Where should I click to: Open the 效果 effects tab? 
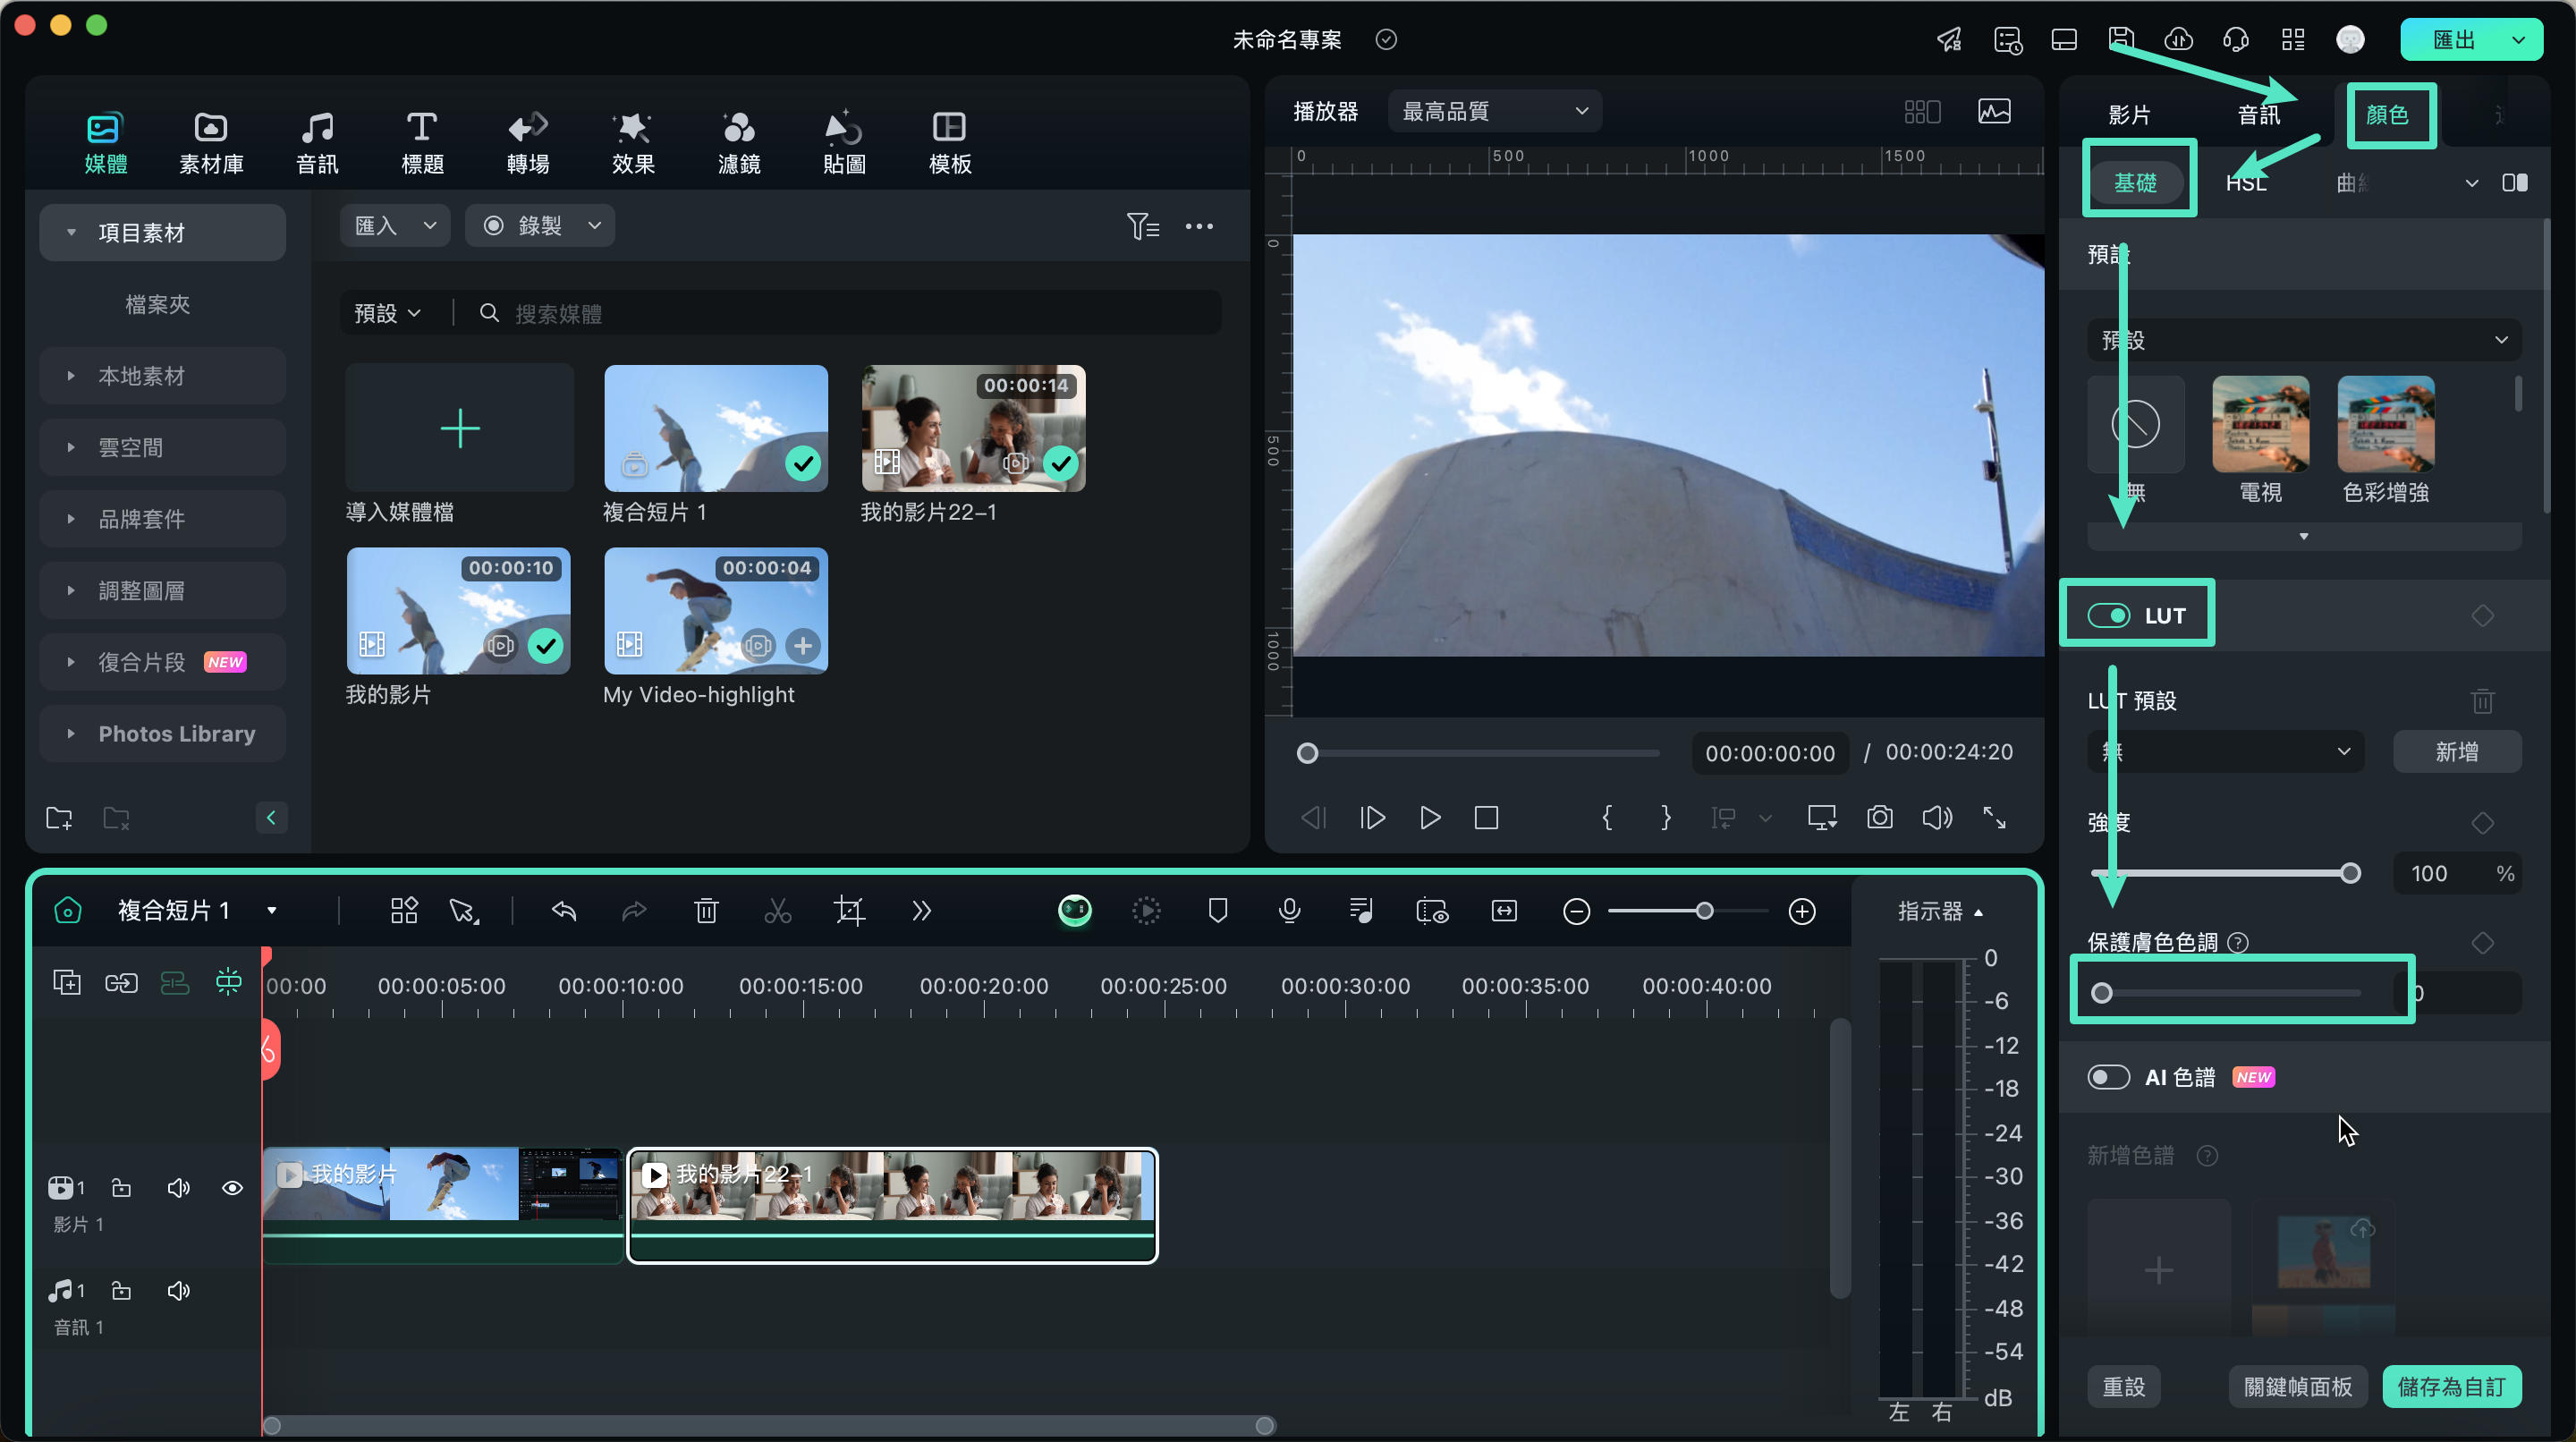tap(633, 143)
